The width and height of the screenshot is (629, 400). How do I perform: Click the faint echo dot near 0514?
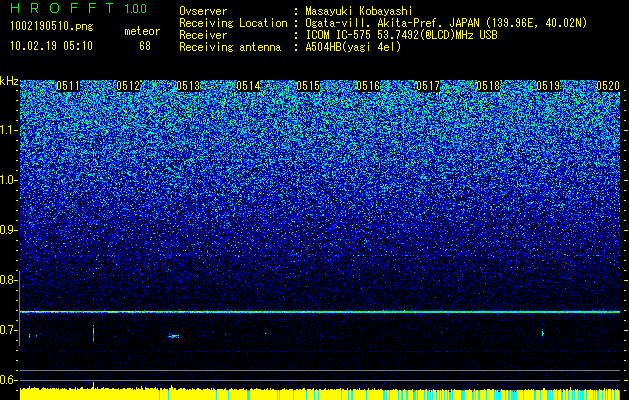[x=265, y=333]
